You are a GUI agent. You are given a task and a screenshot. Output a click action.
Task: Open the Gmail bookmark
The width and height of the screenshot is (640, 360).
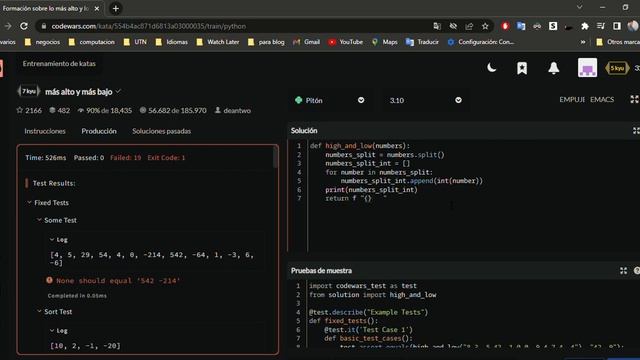click(x=307, y=42)
